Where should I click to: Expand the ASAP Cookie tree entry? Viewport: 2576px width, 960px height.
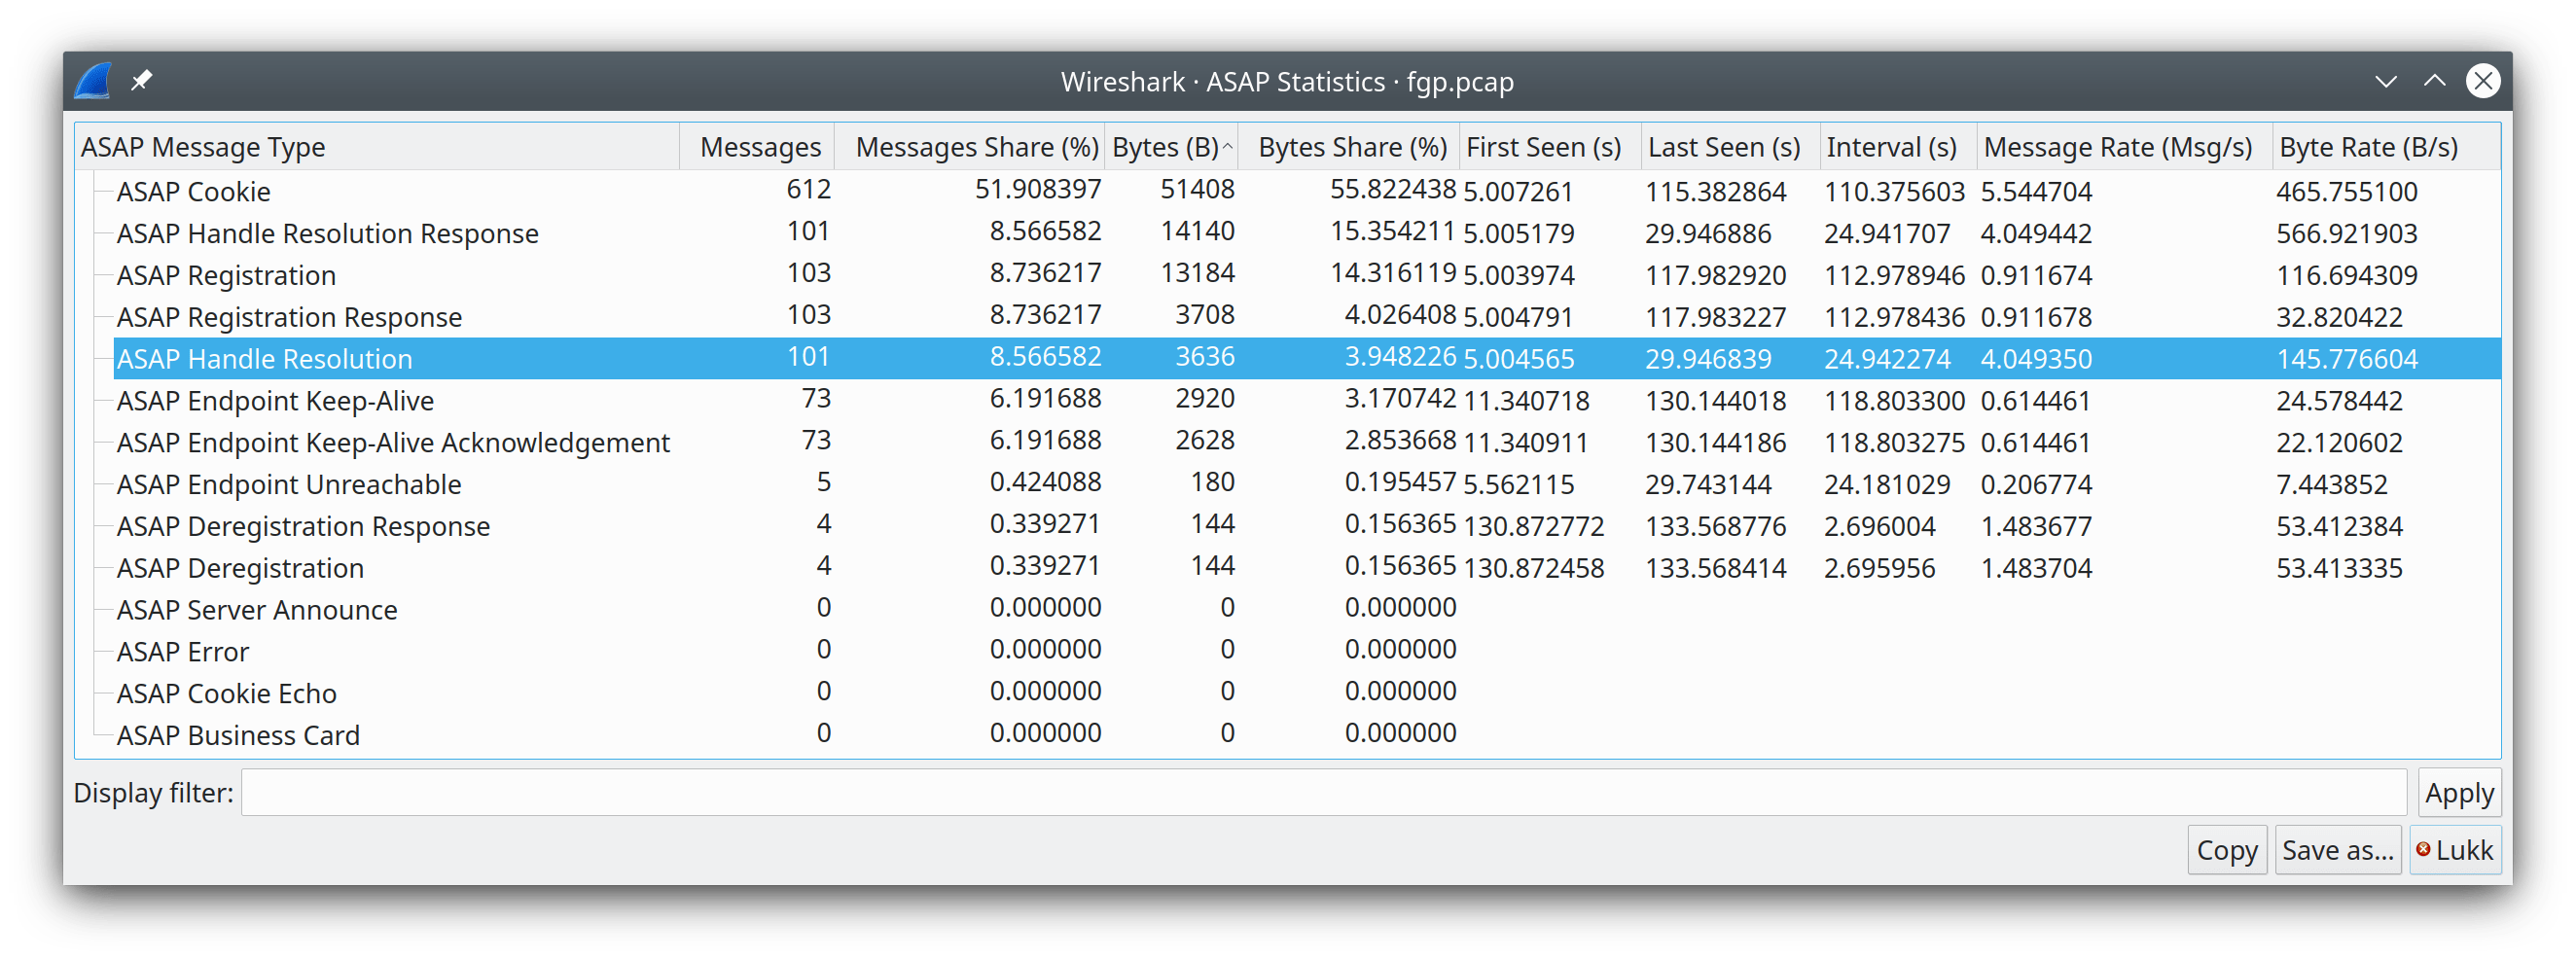click(101, 190)
